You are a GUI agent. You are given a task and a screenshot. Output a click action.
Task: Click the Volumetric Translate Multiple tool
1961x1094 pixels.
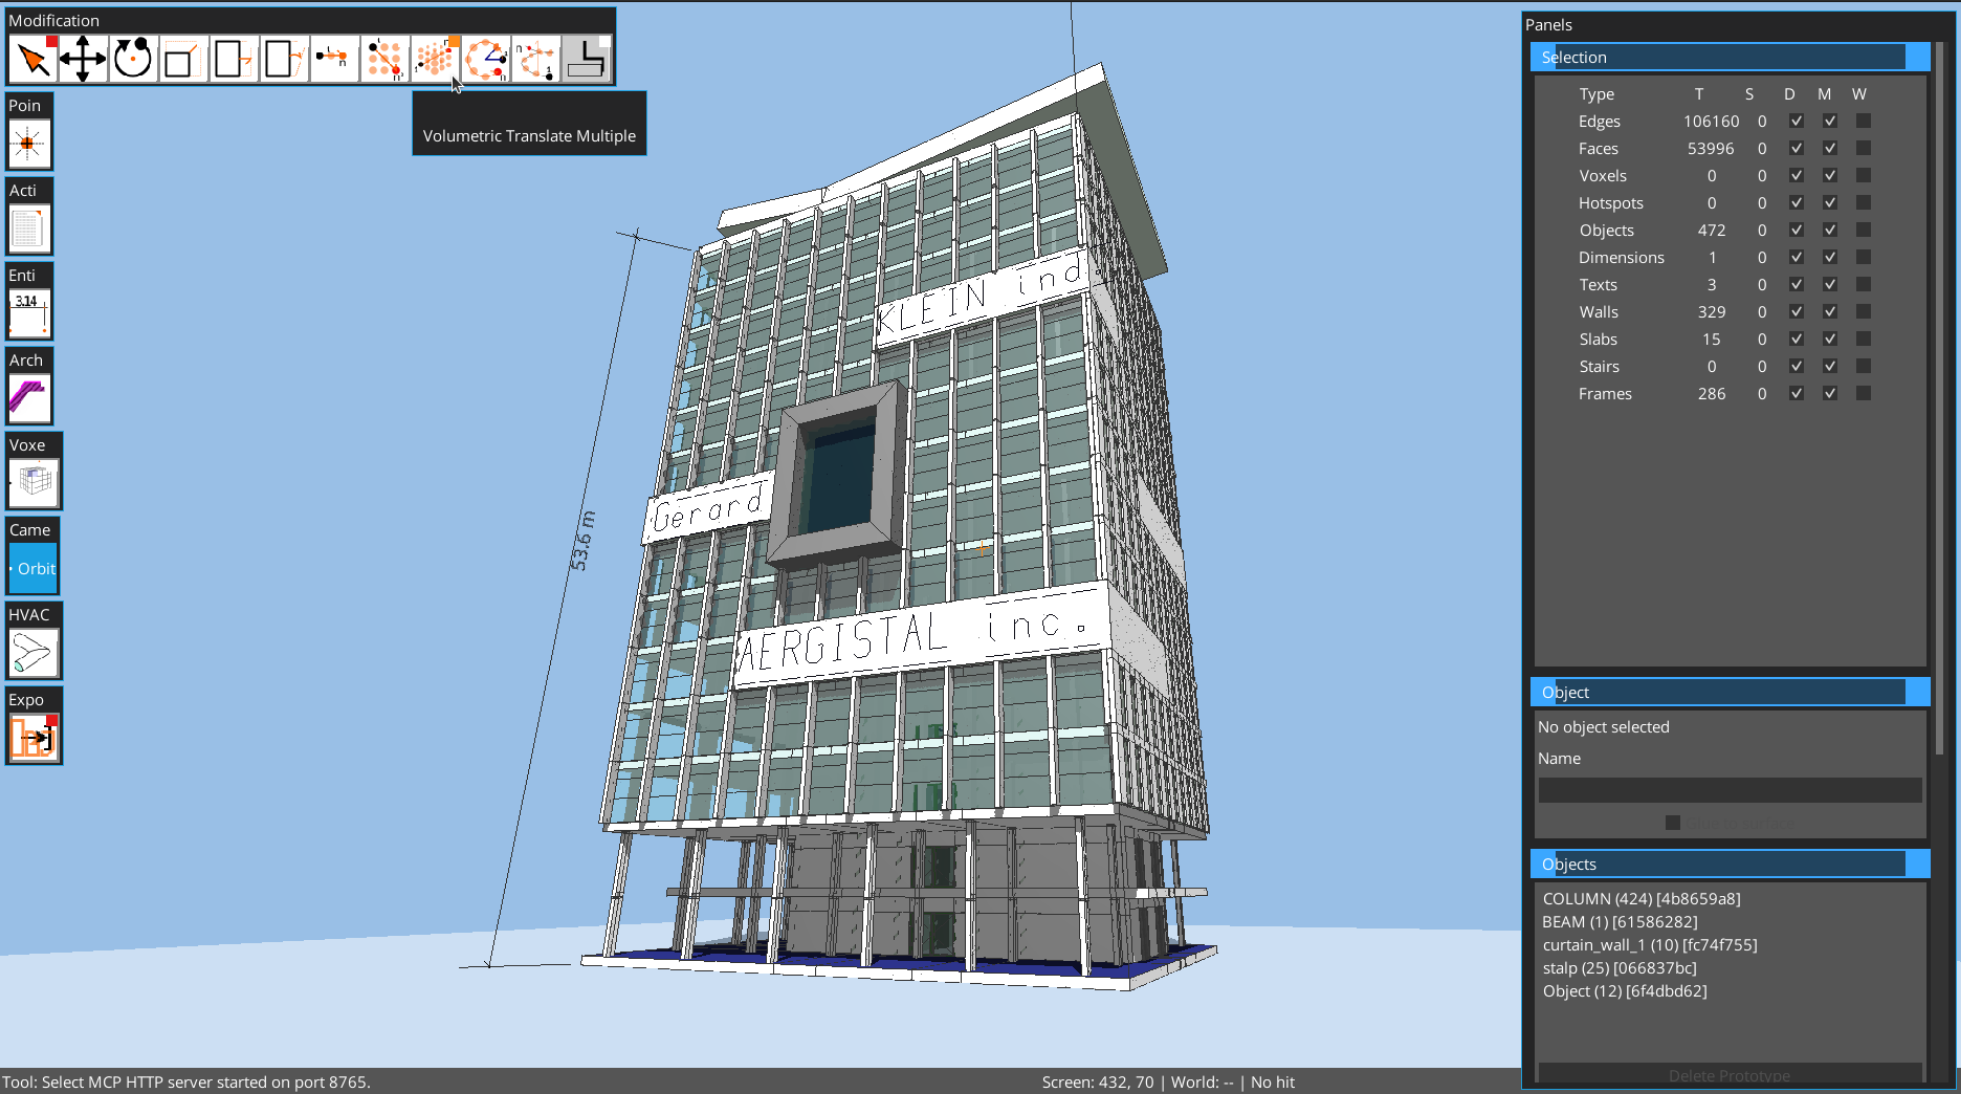(x=435, y=59)
